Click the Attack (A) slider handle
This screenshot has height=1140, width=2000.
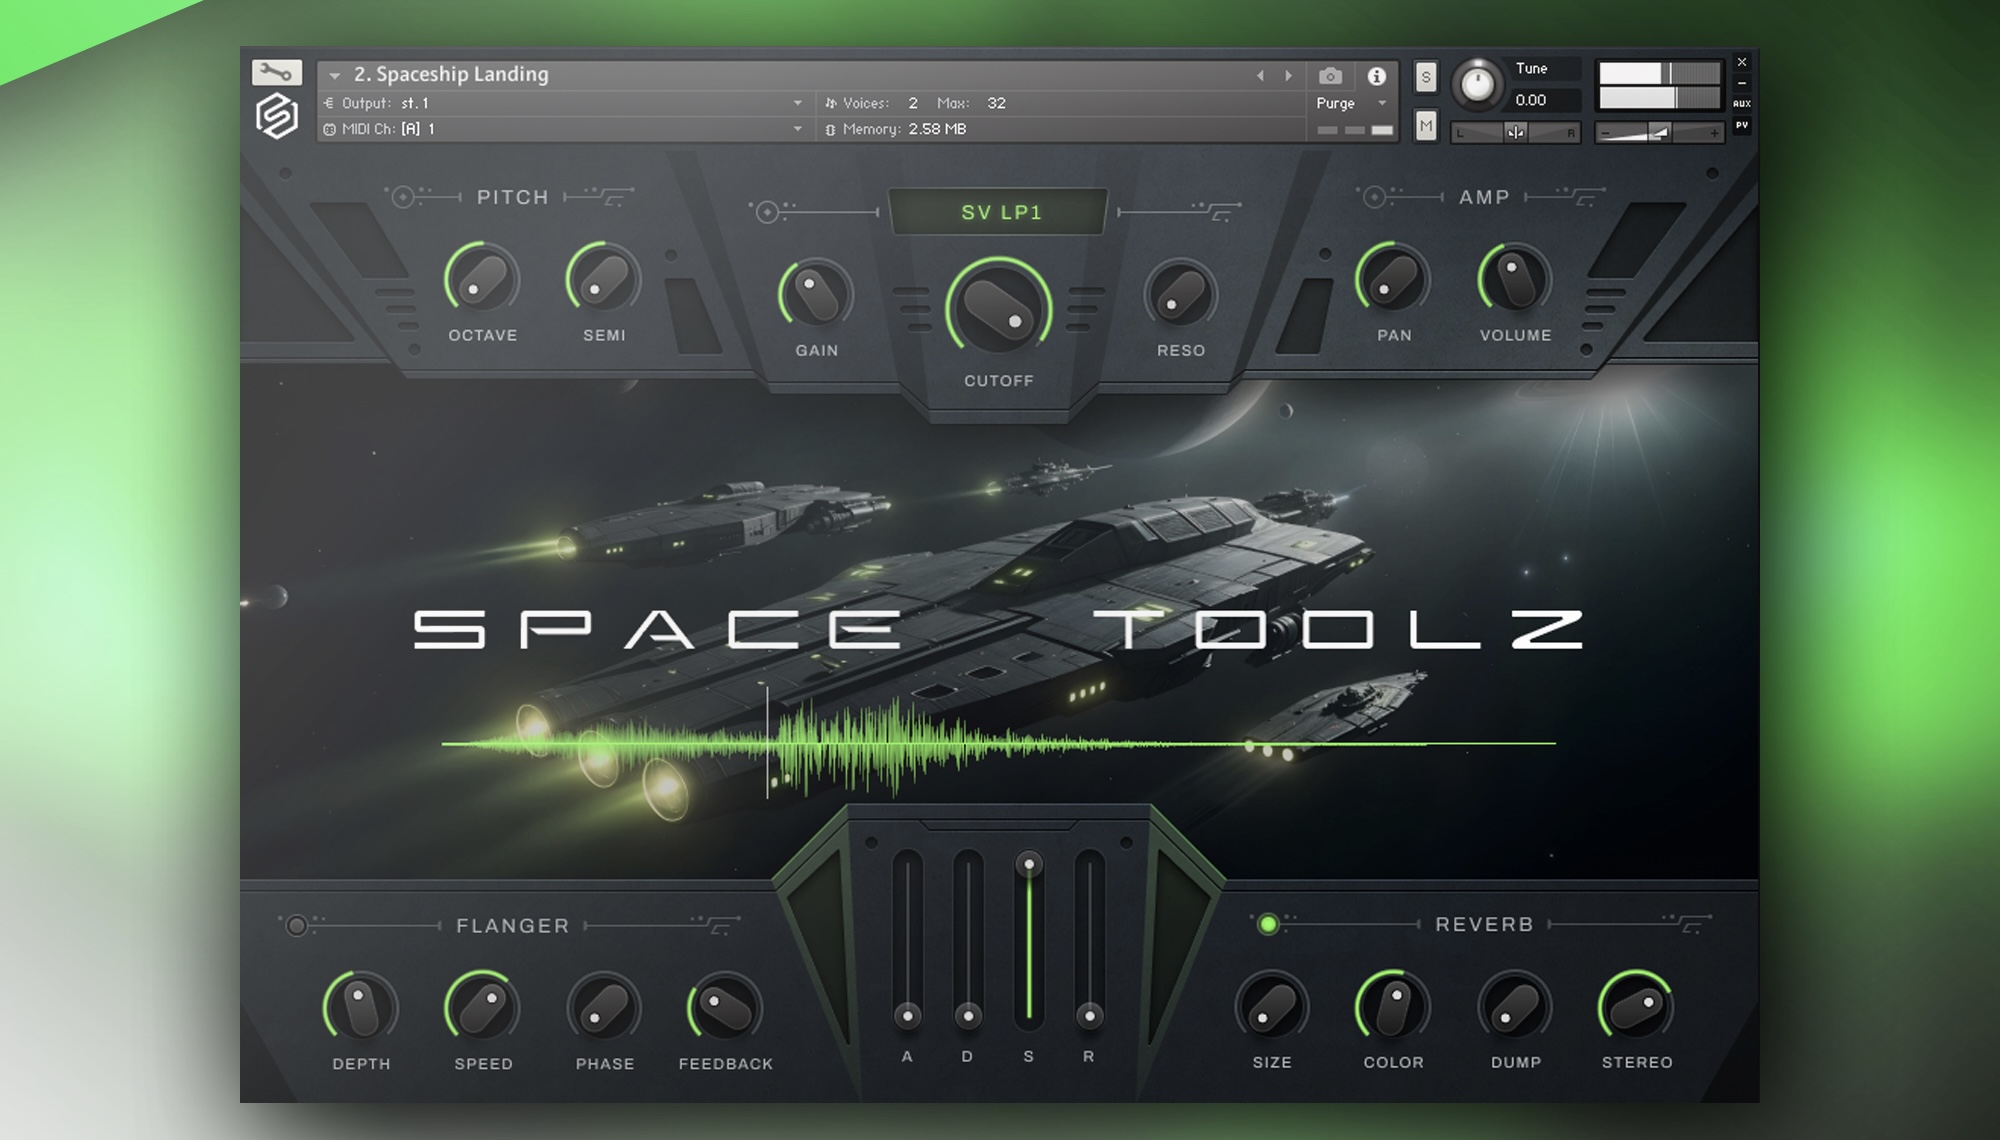click(907, 1017)
